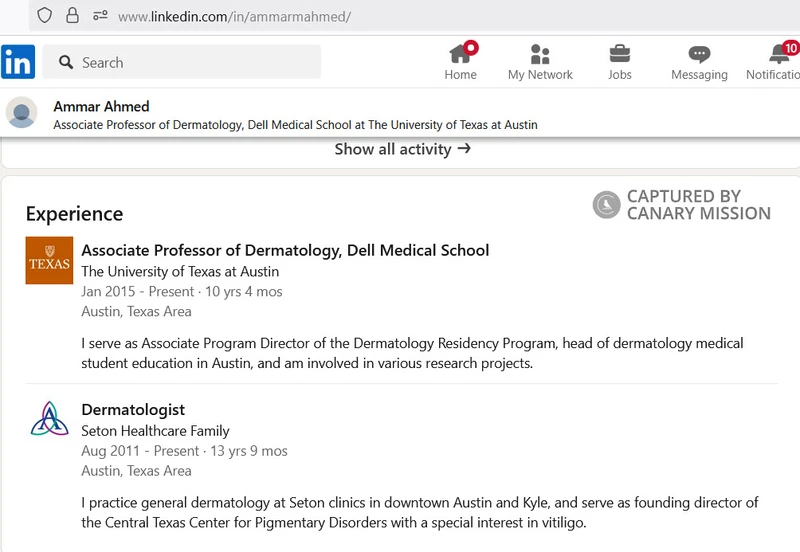
Task: Click the University of Texas logo
Action: click(49, 260)
